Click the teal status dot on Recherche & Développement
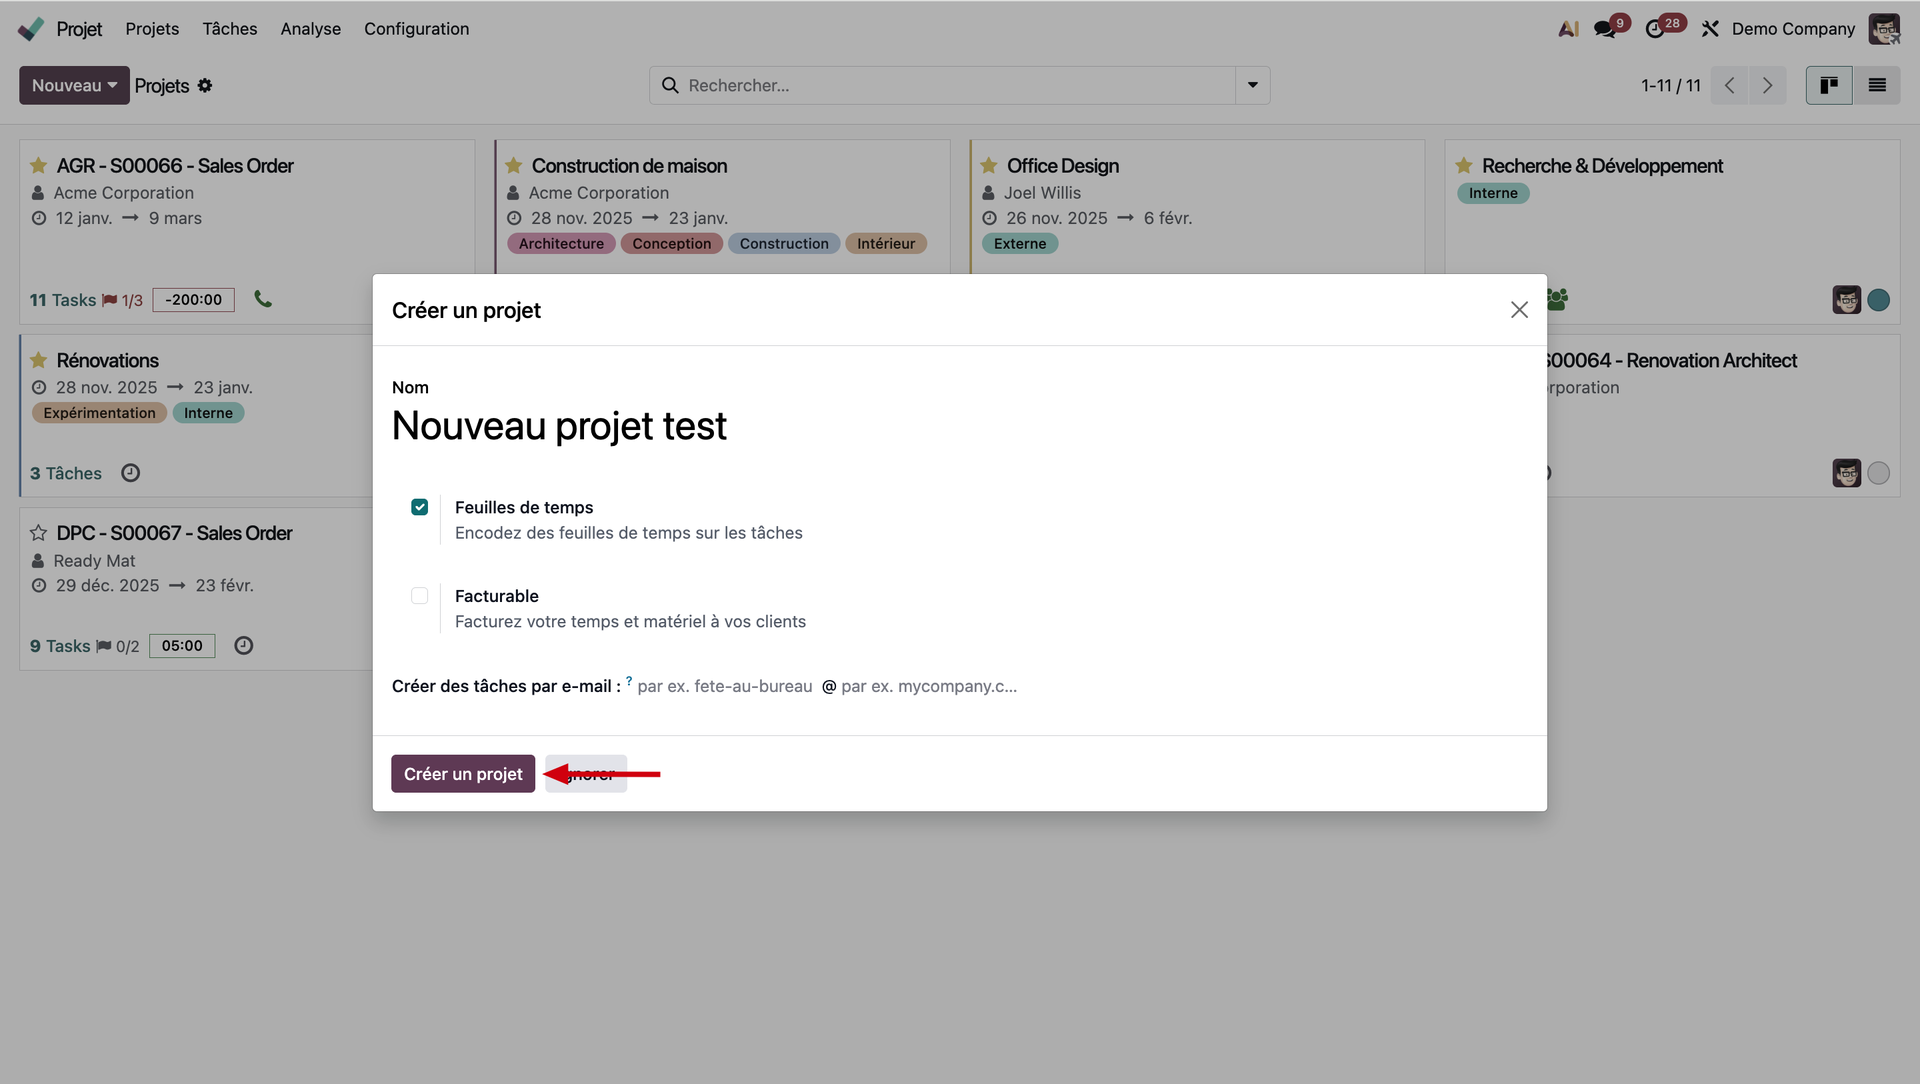 click(x=1878, y=300)
